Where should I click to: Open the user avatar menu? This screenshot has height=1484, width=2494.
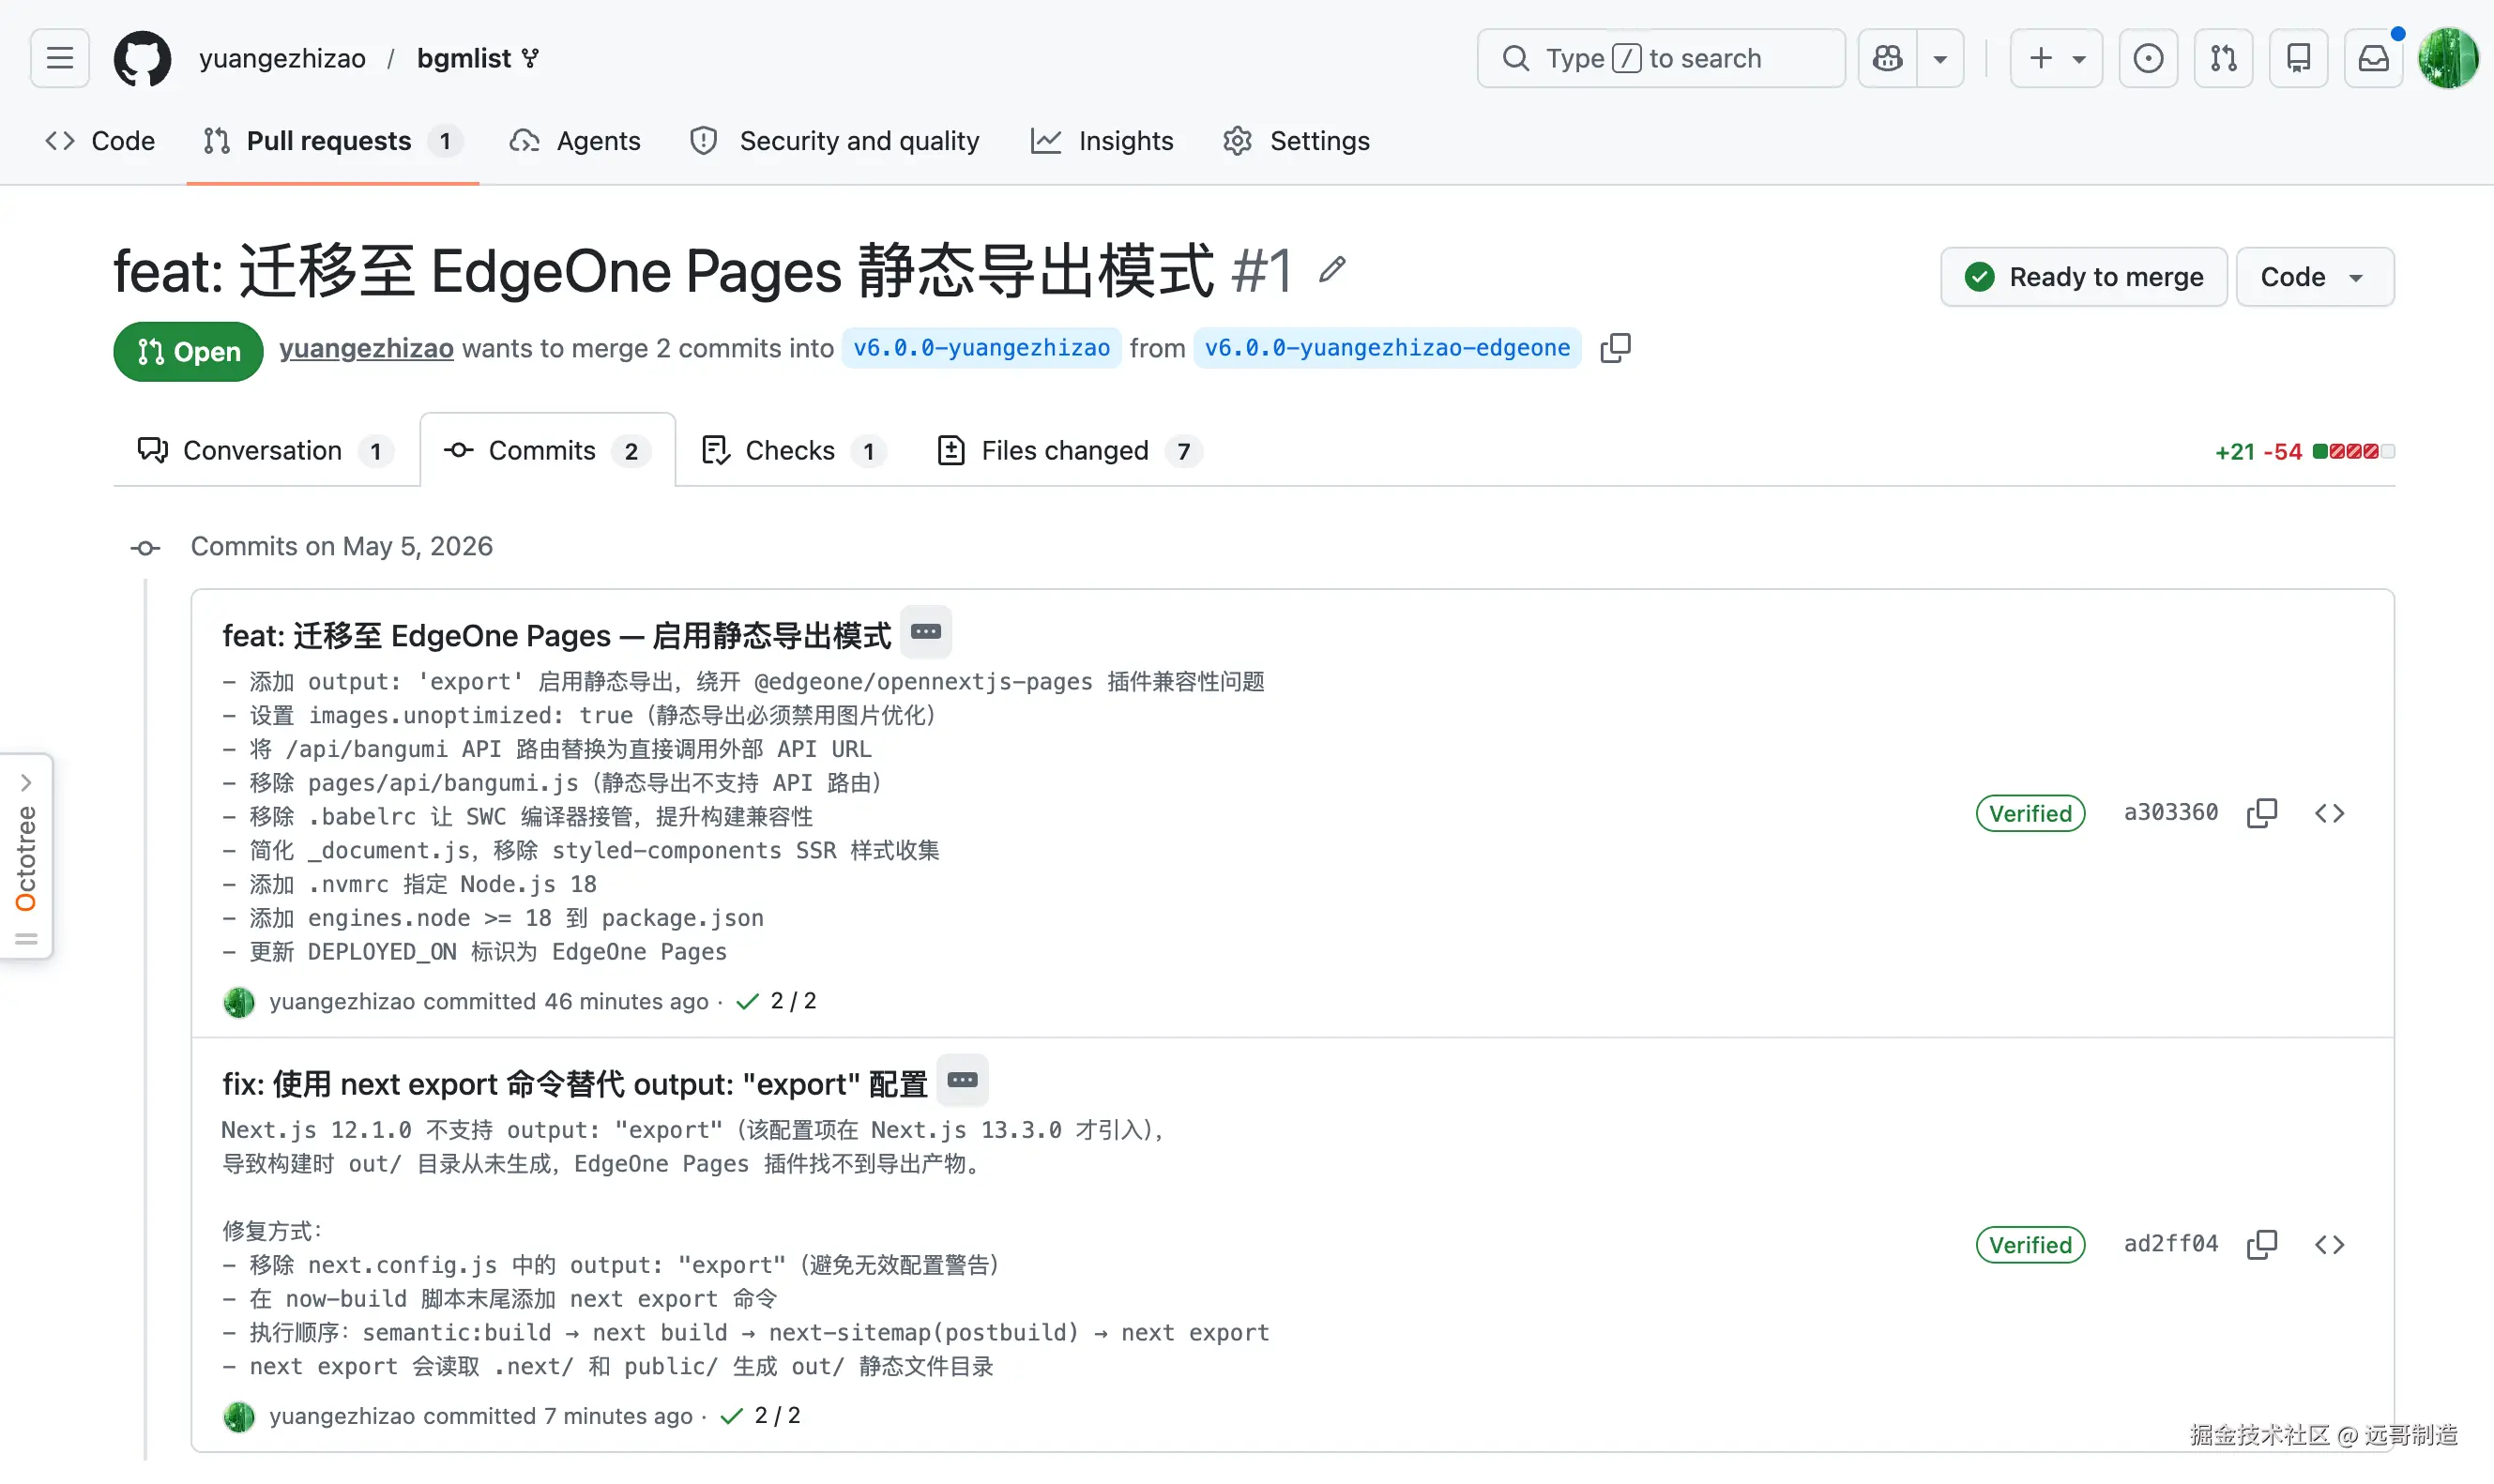[2448, 58]
